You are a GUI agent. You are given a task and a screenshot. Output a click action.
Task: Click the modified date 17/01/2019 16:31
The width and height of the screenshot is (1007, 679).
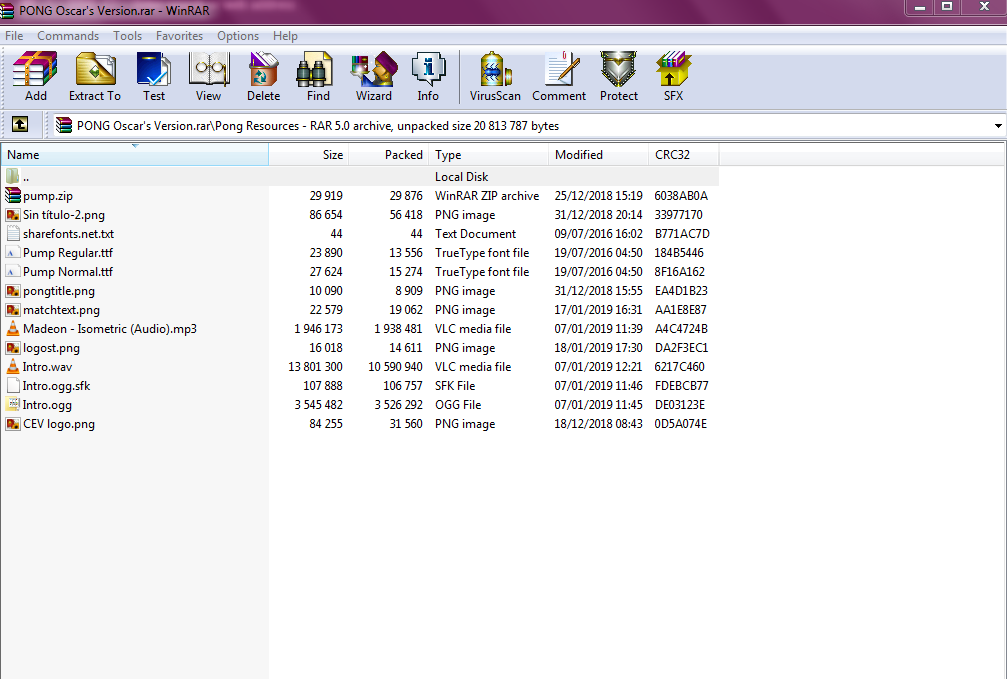(599, 310)
